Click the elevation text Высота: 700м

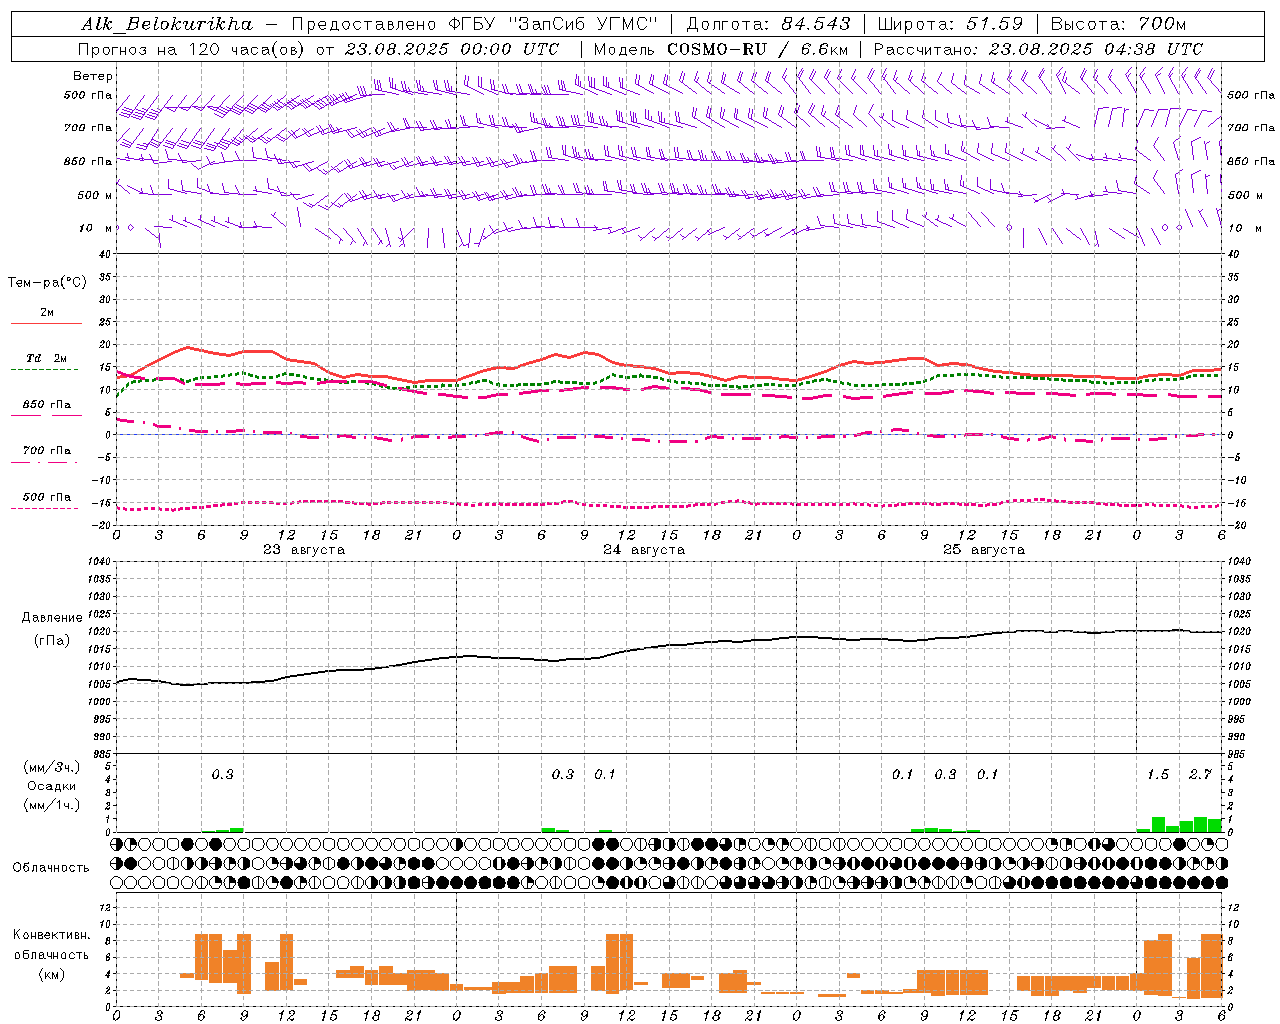1118,24
